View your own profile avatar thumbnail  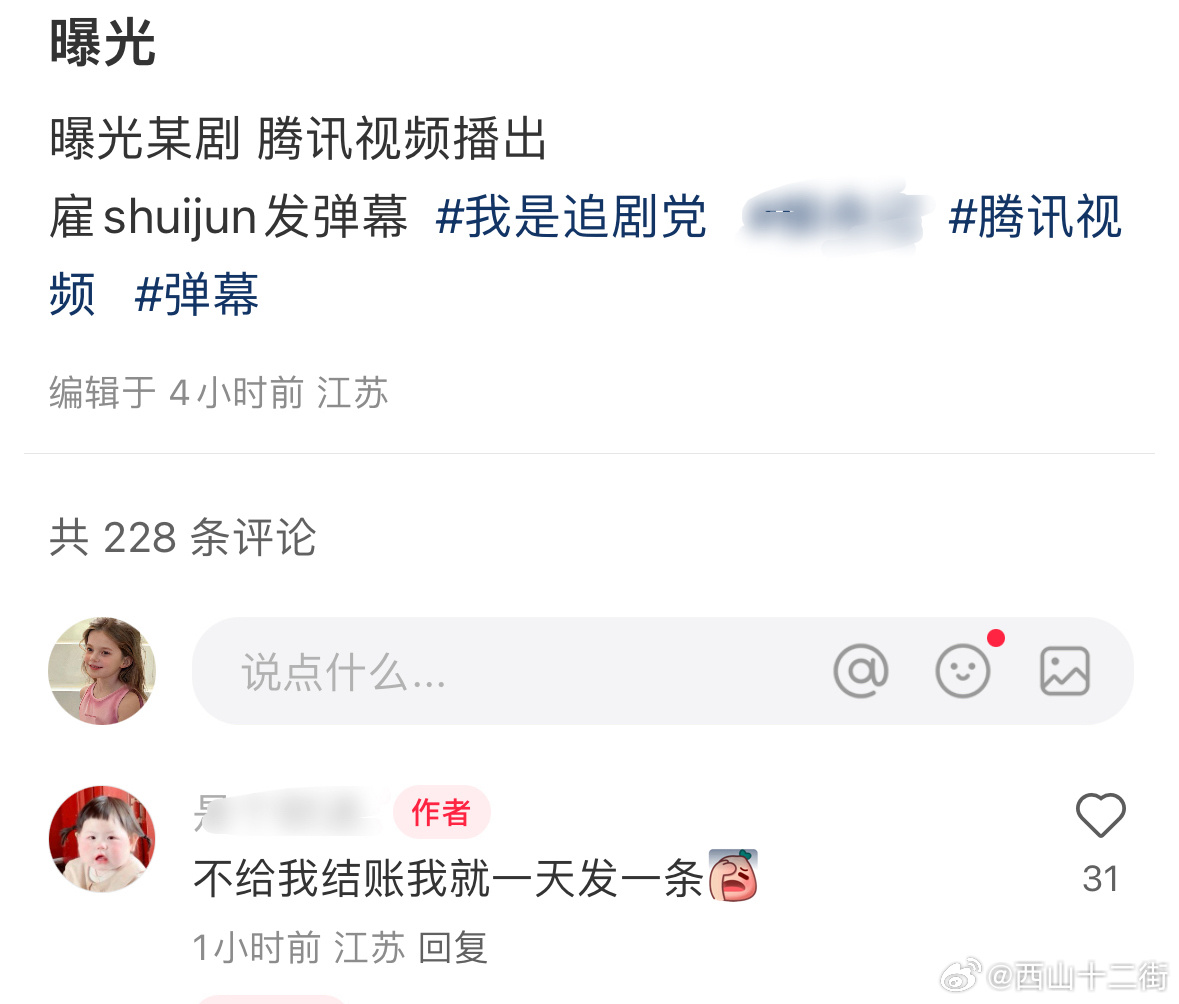102,671
